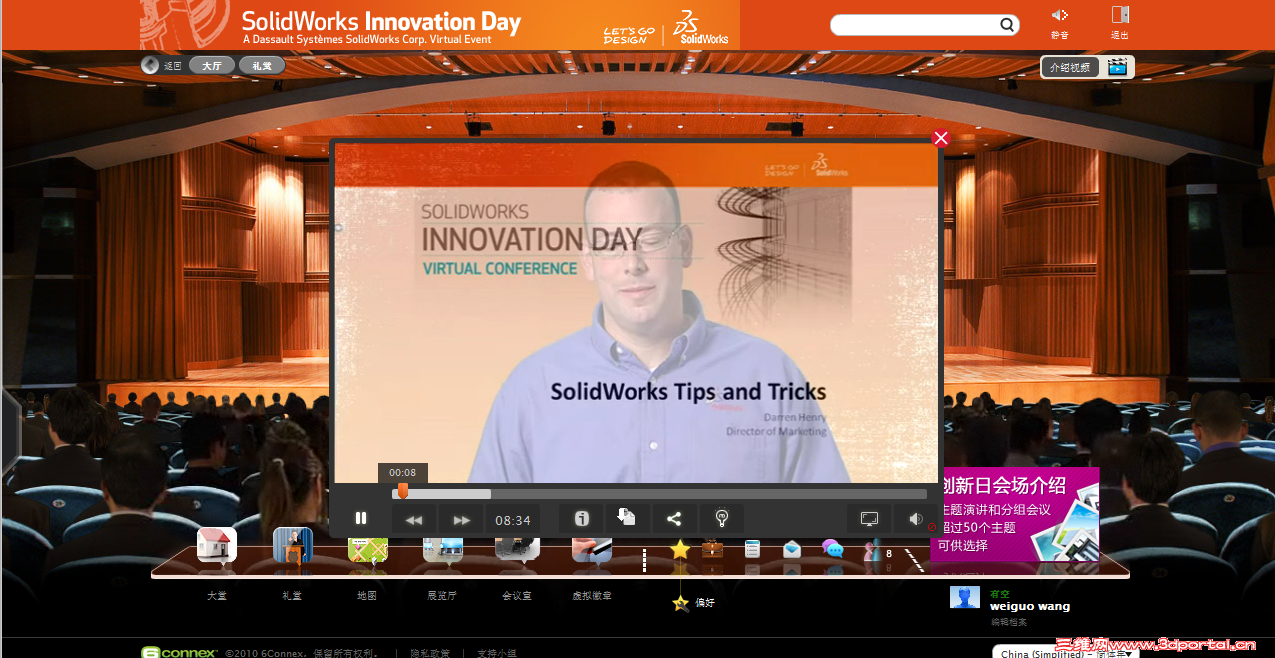The image size is (1275, 658).
Task: Click the 08:34 duration display
Action: click(x=512, y=520)
